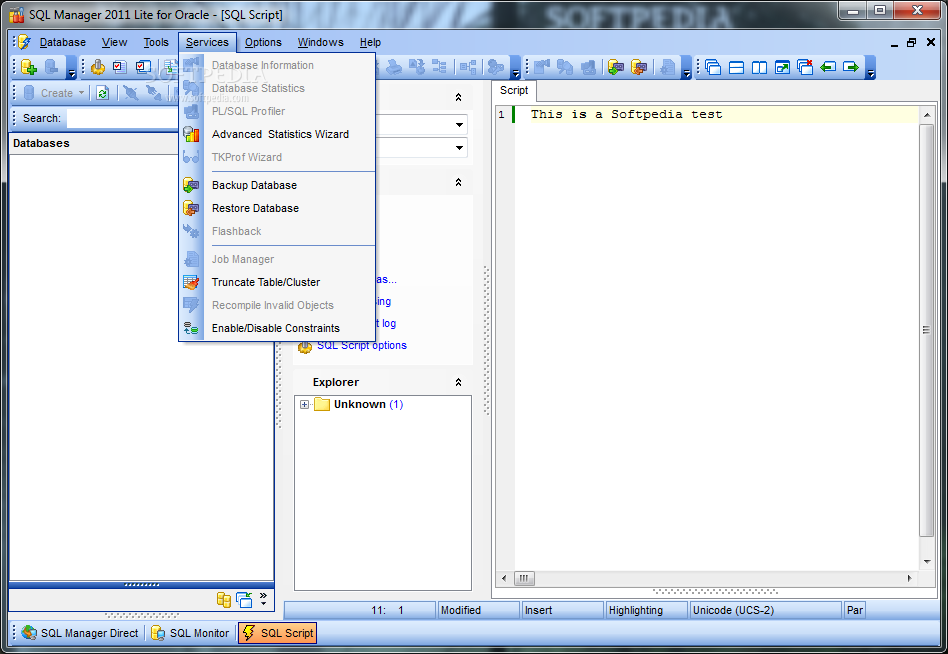Open the SQL Script options link

(362, 346)
